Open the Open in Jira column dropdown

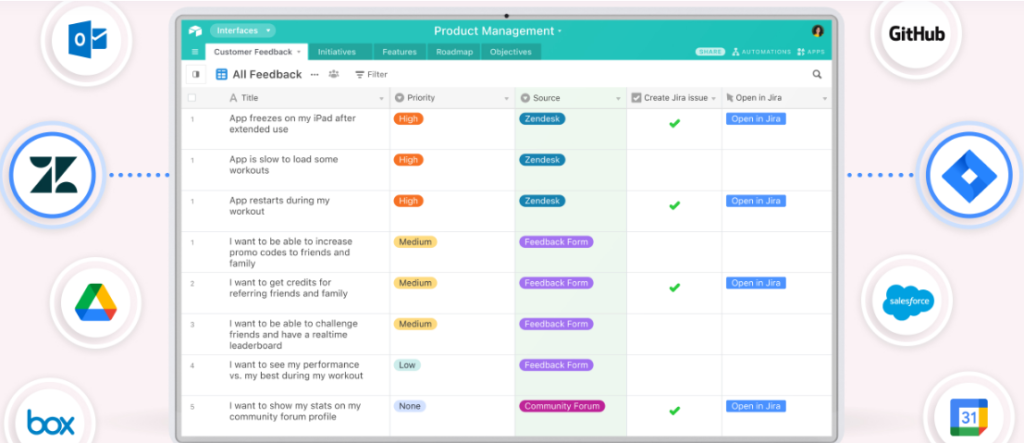(x=824, y=99)
